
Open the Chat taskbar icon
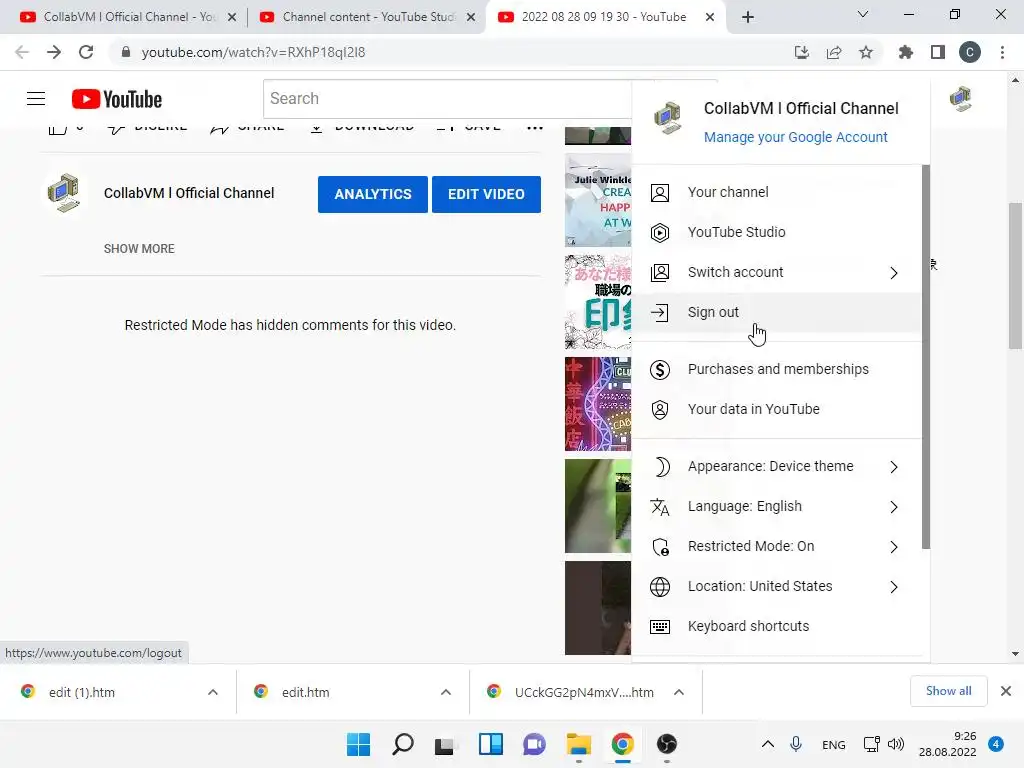point(534,744)
